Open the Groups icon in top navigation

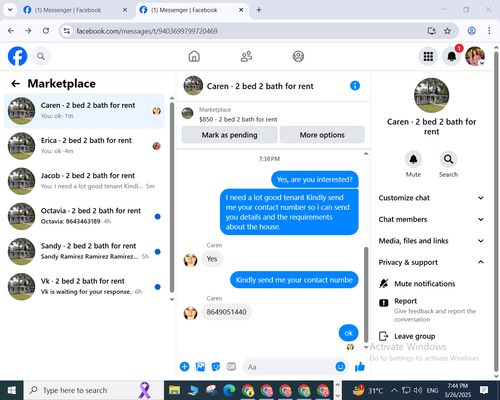[x=298, y=56]
